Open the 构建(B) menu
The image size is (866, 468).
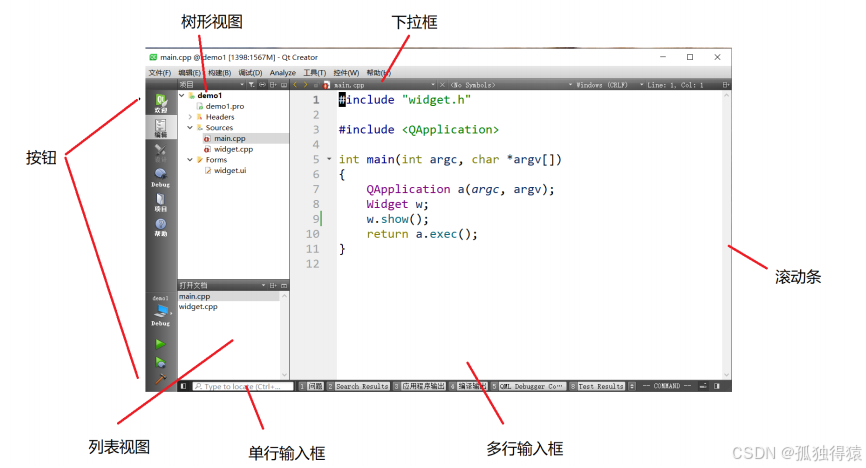pyautogui.click(x=219, y=72)
